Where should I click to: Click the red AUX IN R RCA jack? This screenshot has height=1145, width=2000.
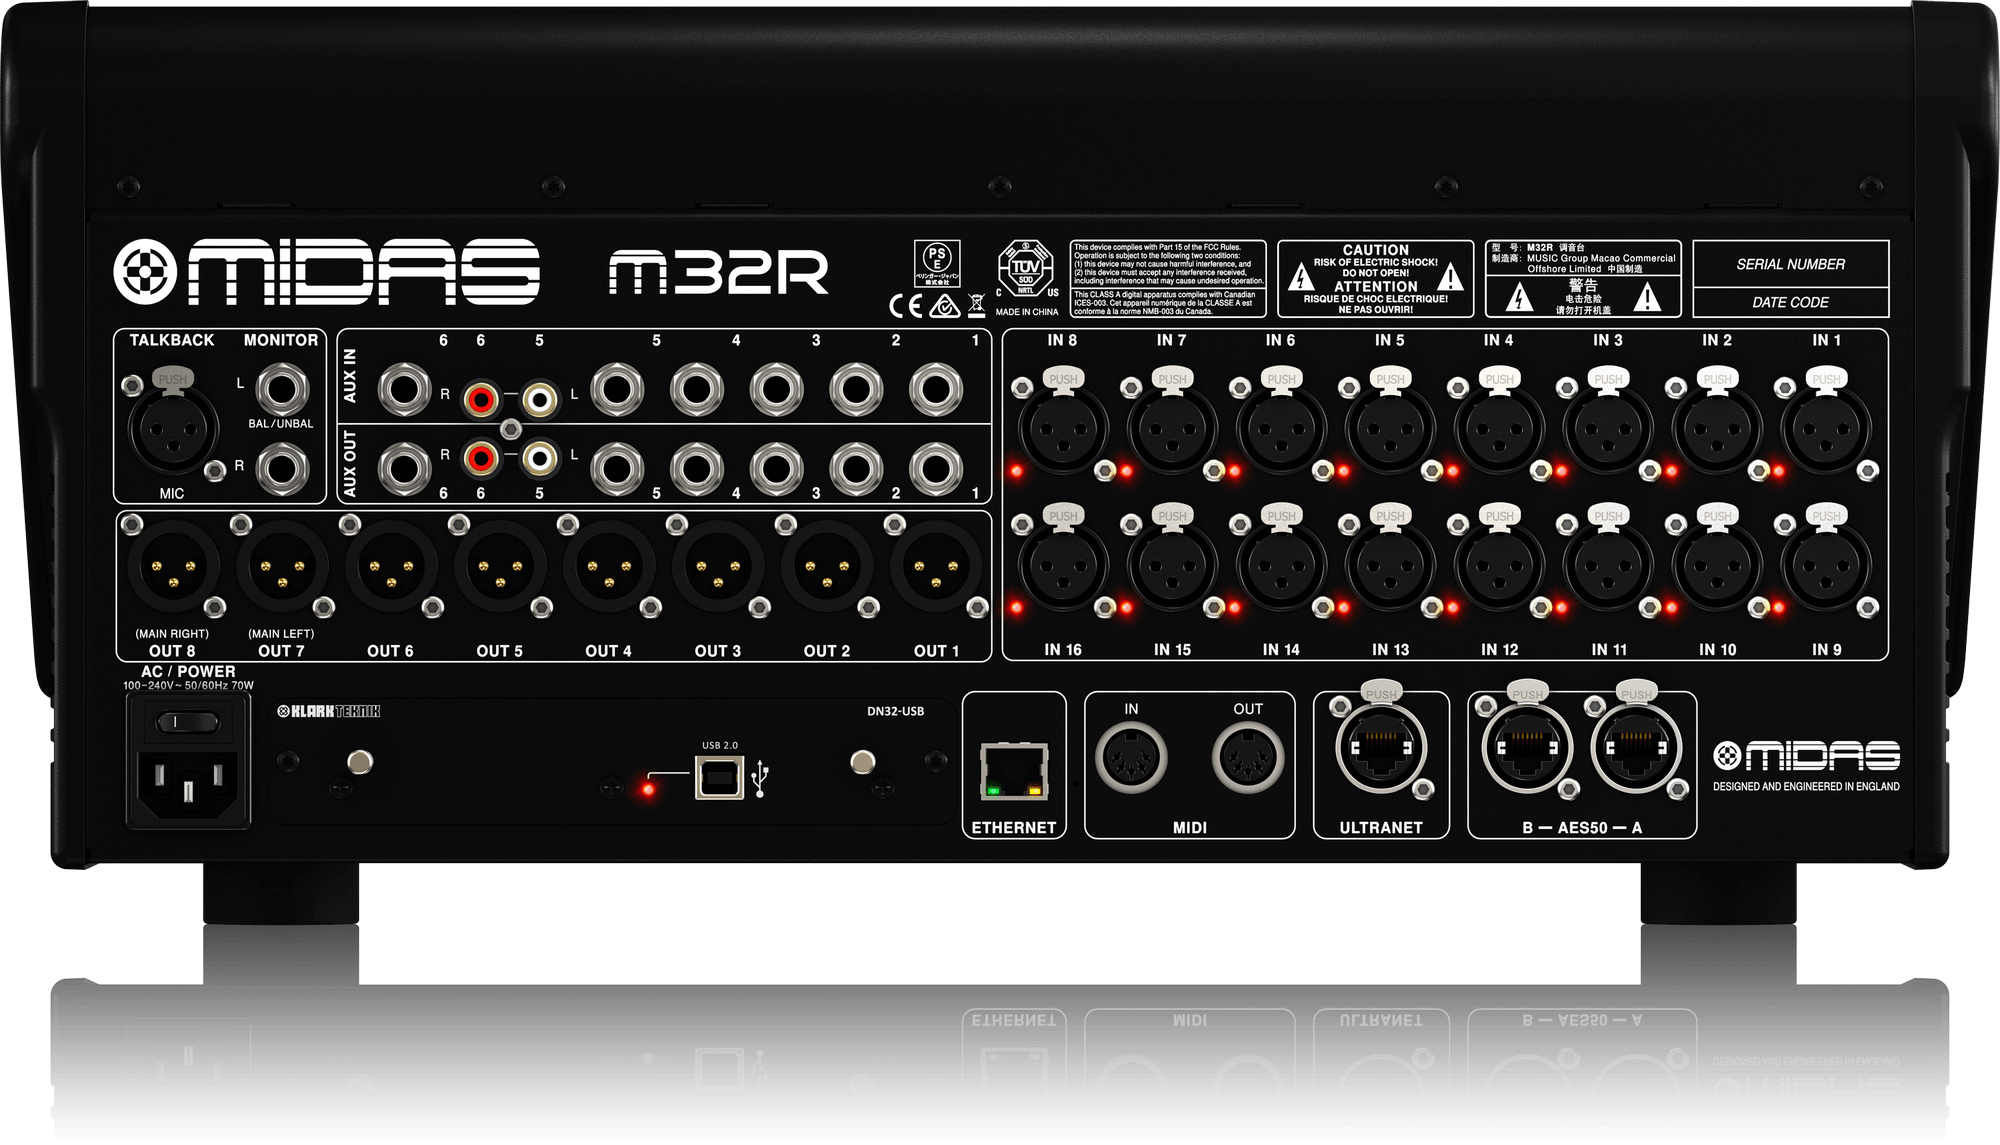pyautogui.click(x=481, y=400)
